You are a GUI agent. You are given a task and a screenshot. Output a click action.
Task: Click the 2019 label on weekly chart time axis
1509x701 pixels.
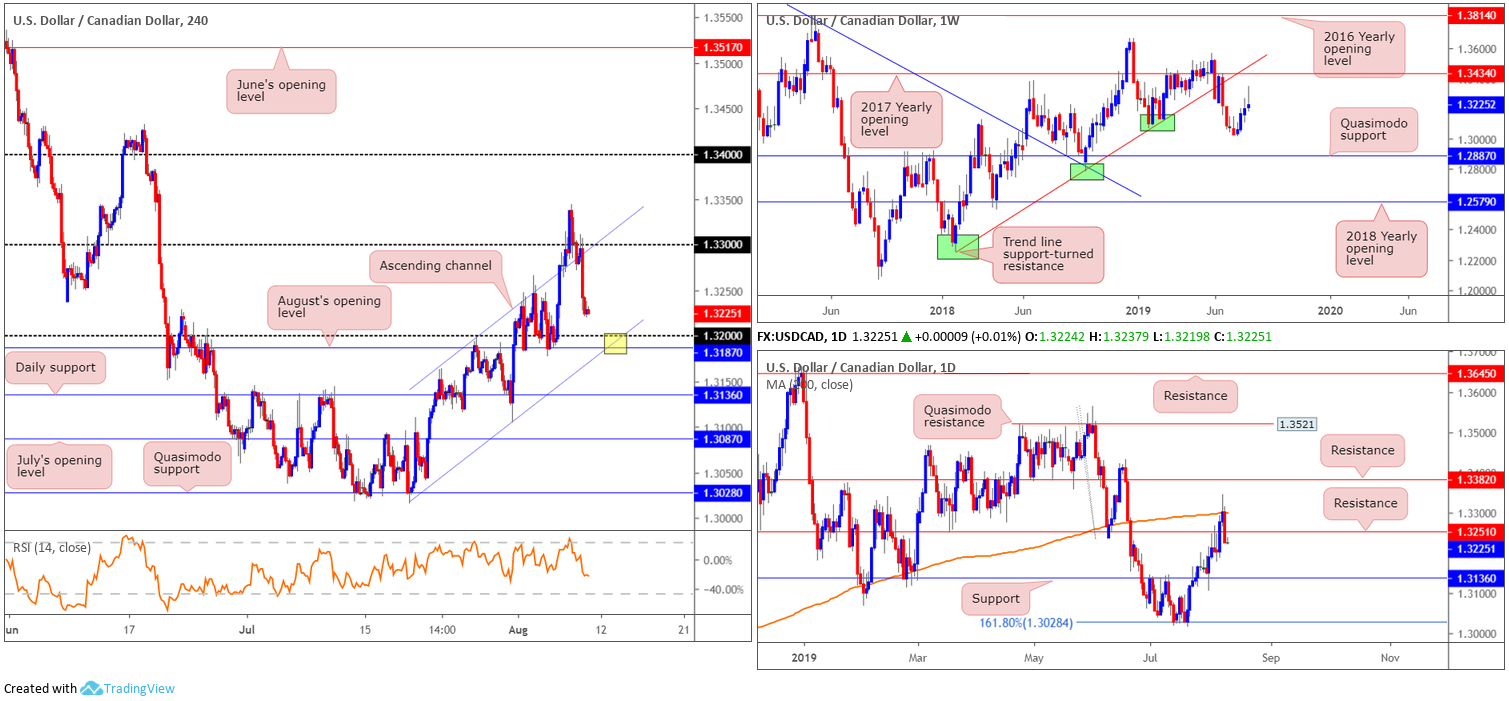point(1137,310)
